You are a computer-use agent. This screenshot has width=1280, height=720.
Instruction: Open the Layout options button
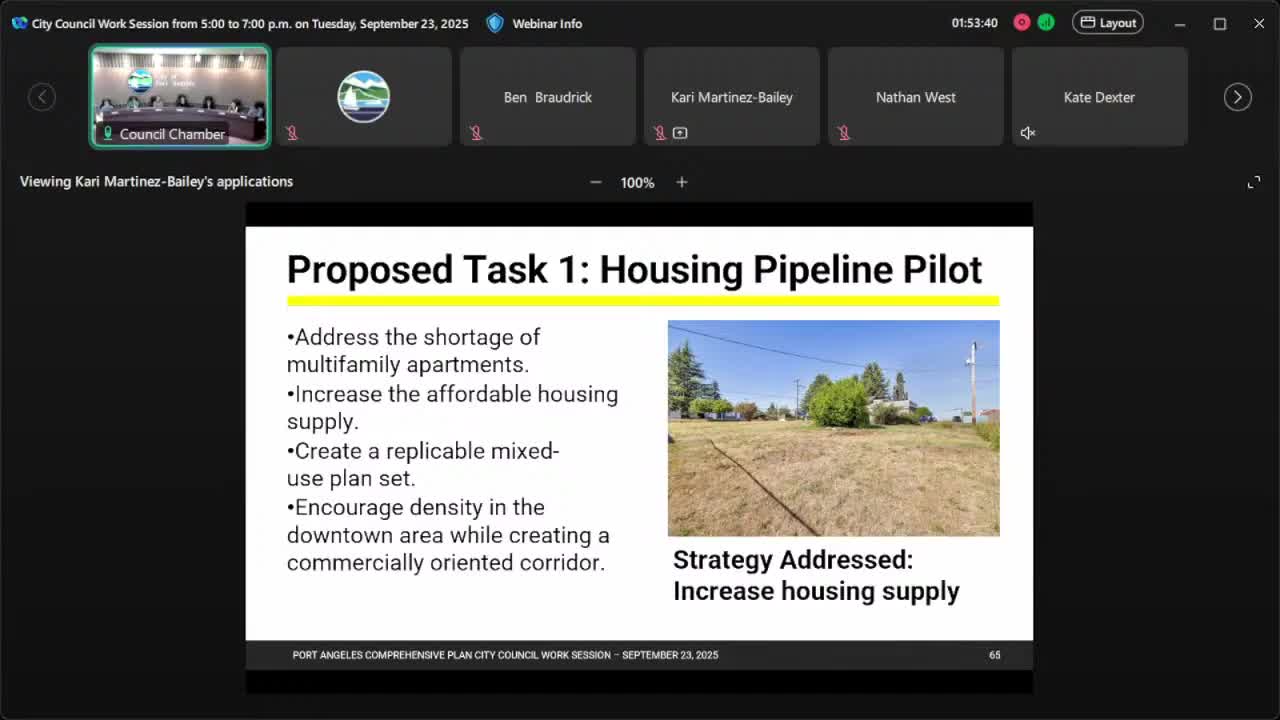click(1108, 22)
